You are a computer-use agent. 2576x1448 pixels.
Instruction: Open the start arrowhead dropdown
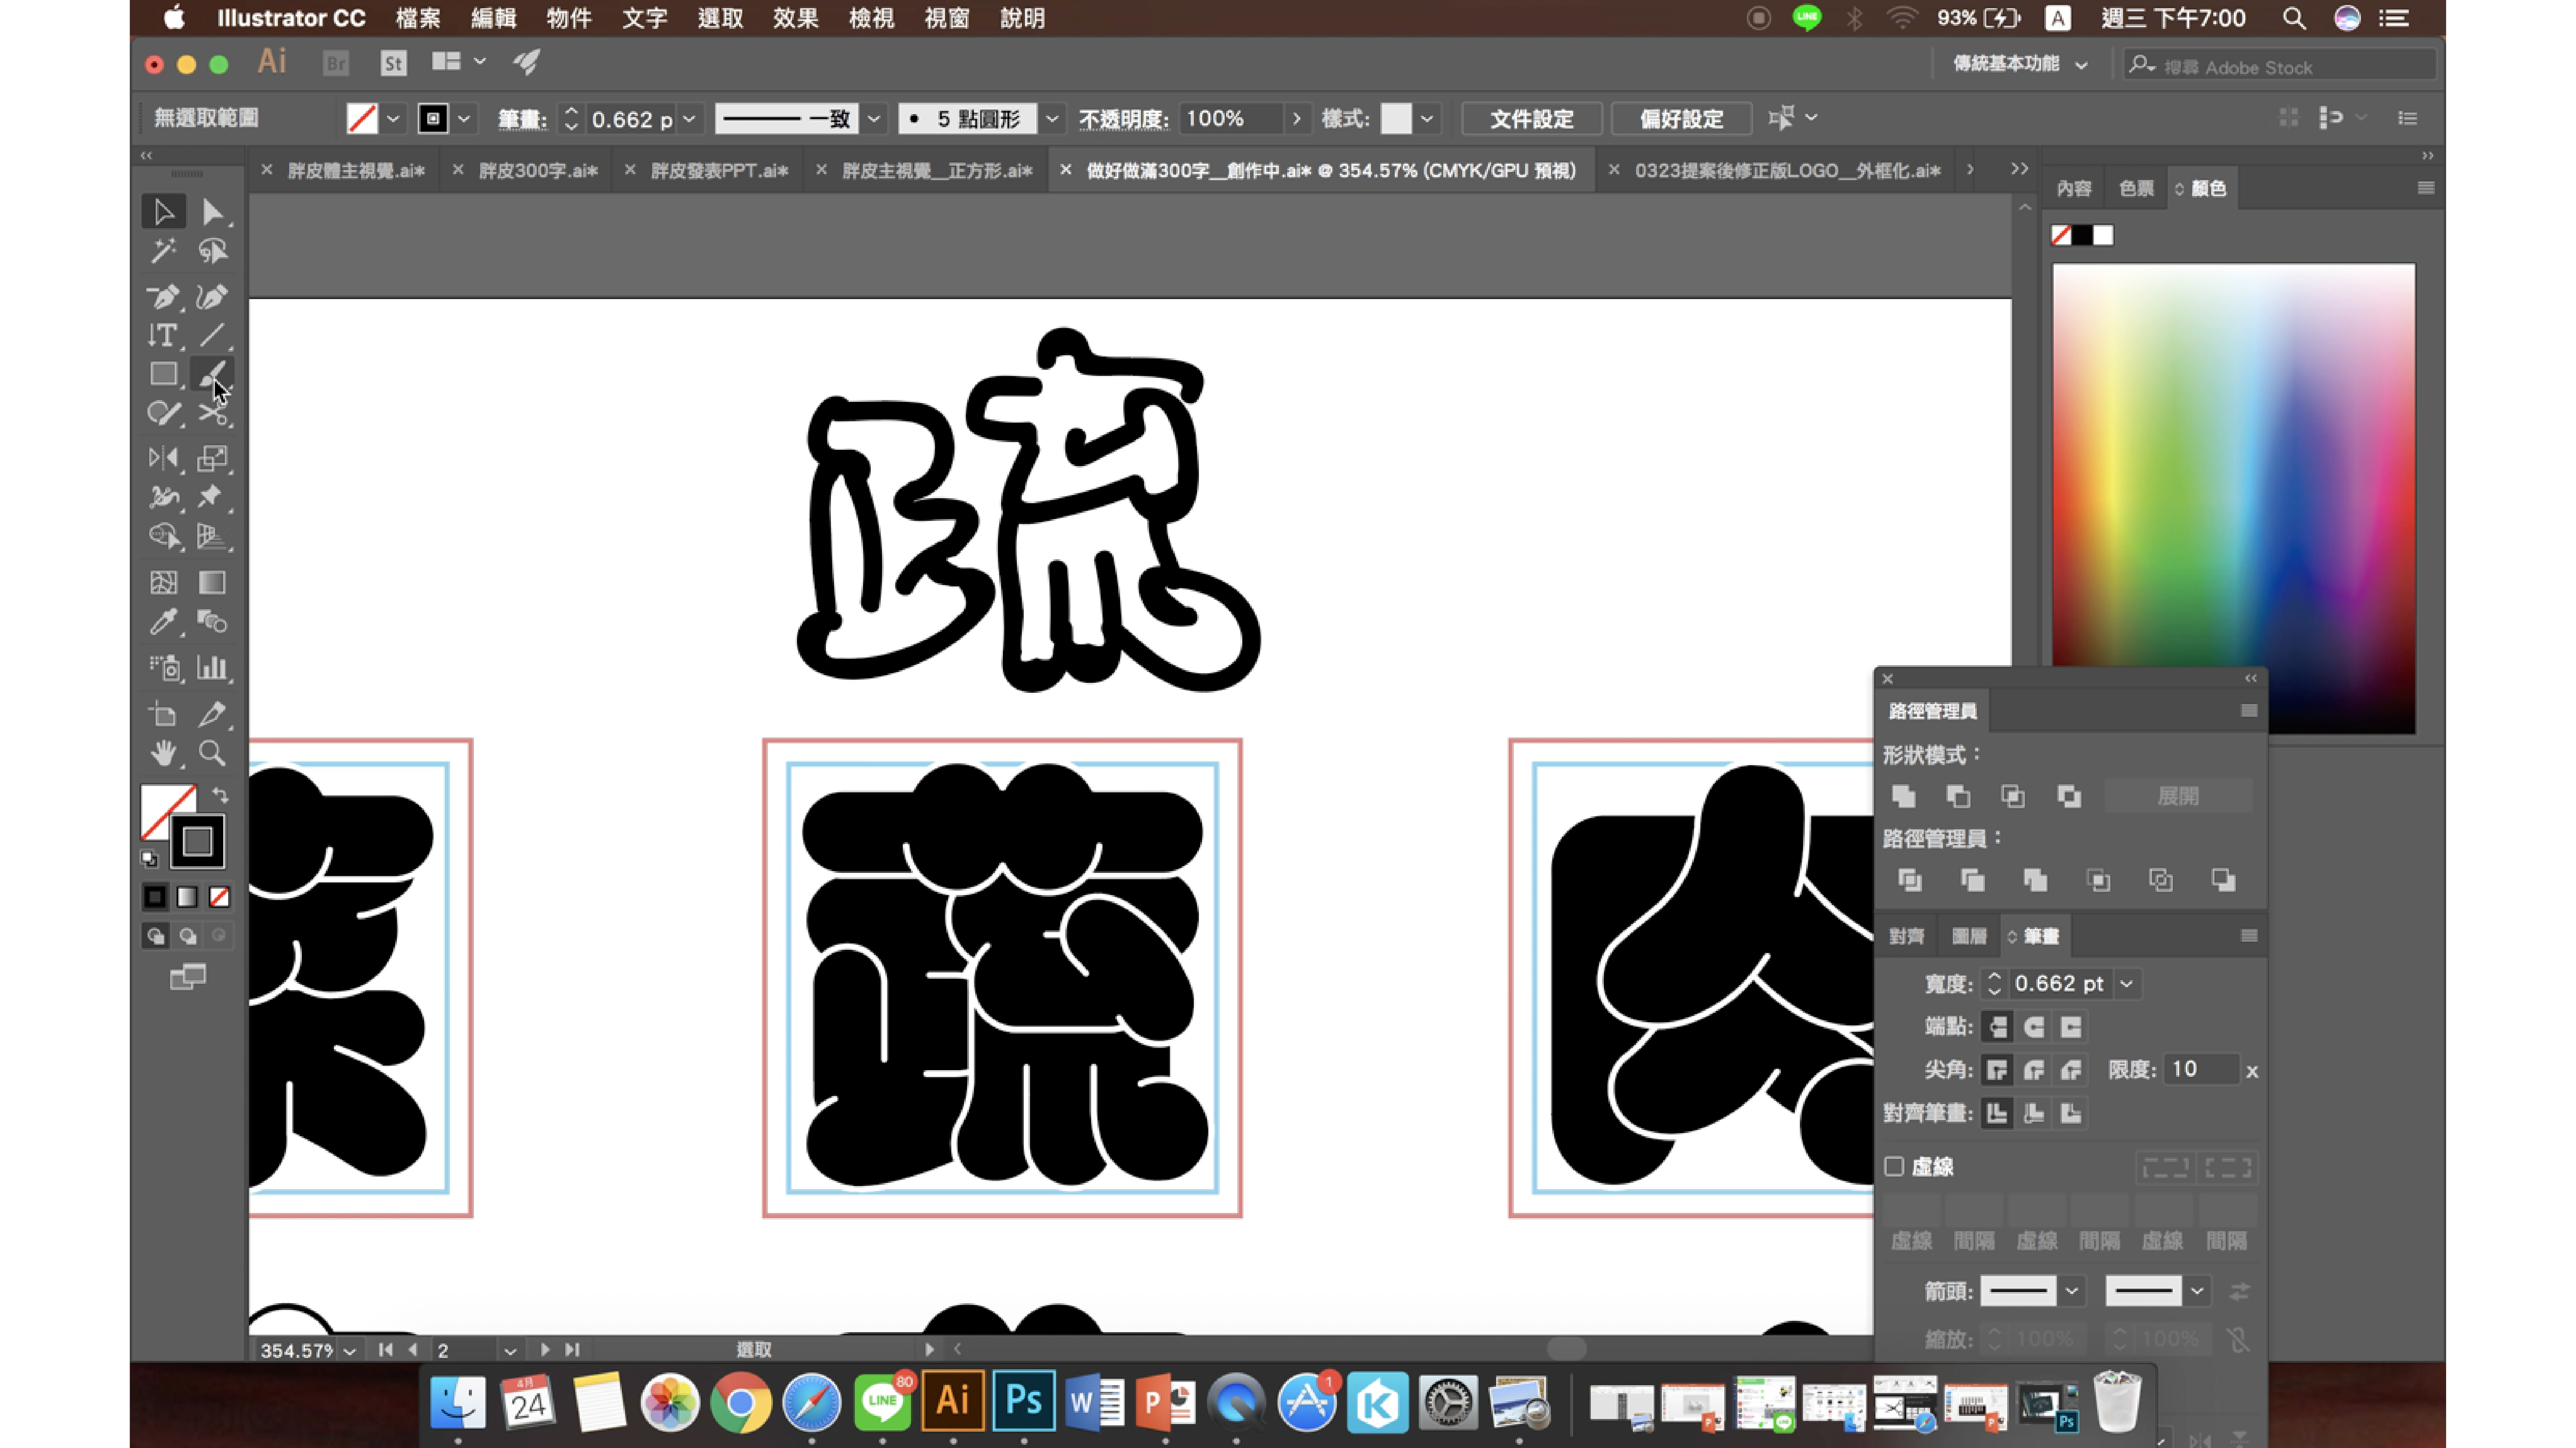click(2072, 1291)
